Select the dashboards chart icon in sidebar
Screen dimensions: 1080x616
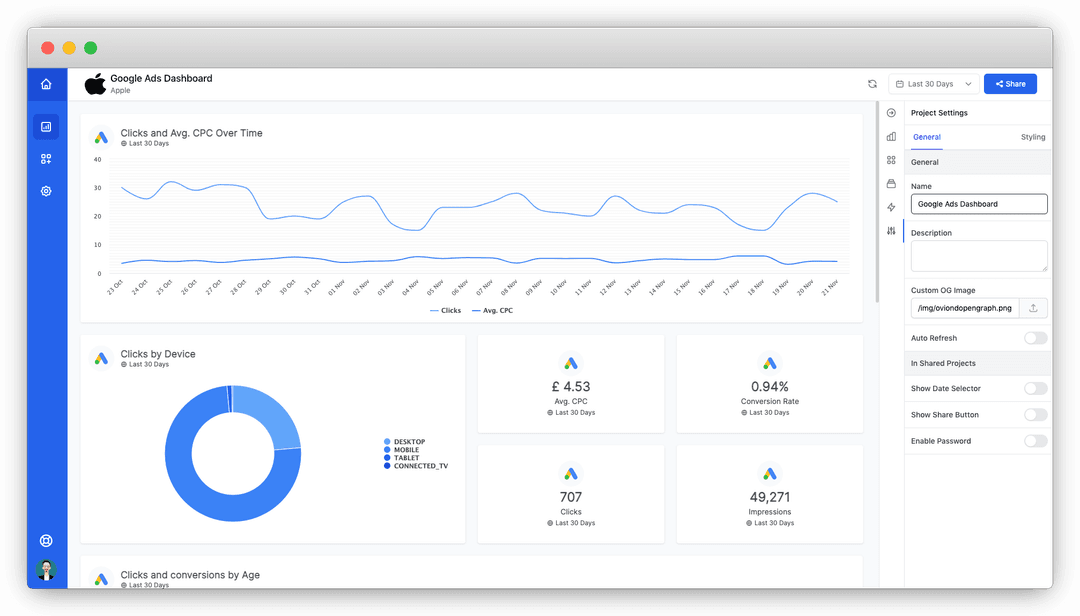coord(46,127)
